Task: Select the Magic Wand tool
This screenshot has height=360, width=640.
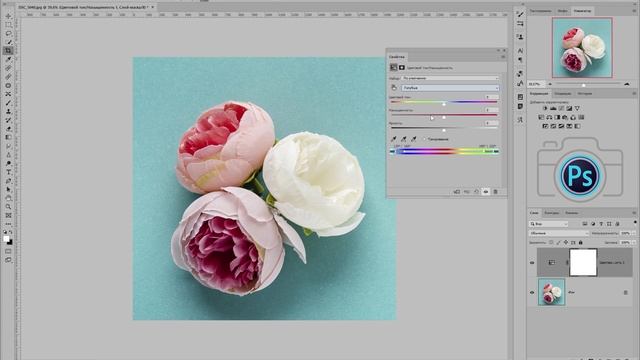Action: coord(8,42)
